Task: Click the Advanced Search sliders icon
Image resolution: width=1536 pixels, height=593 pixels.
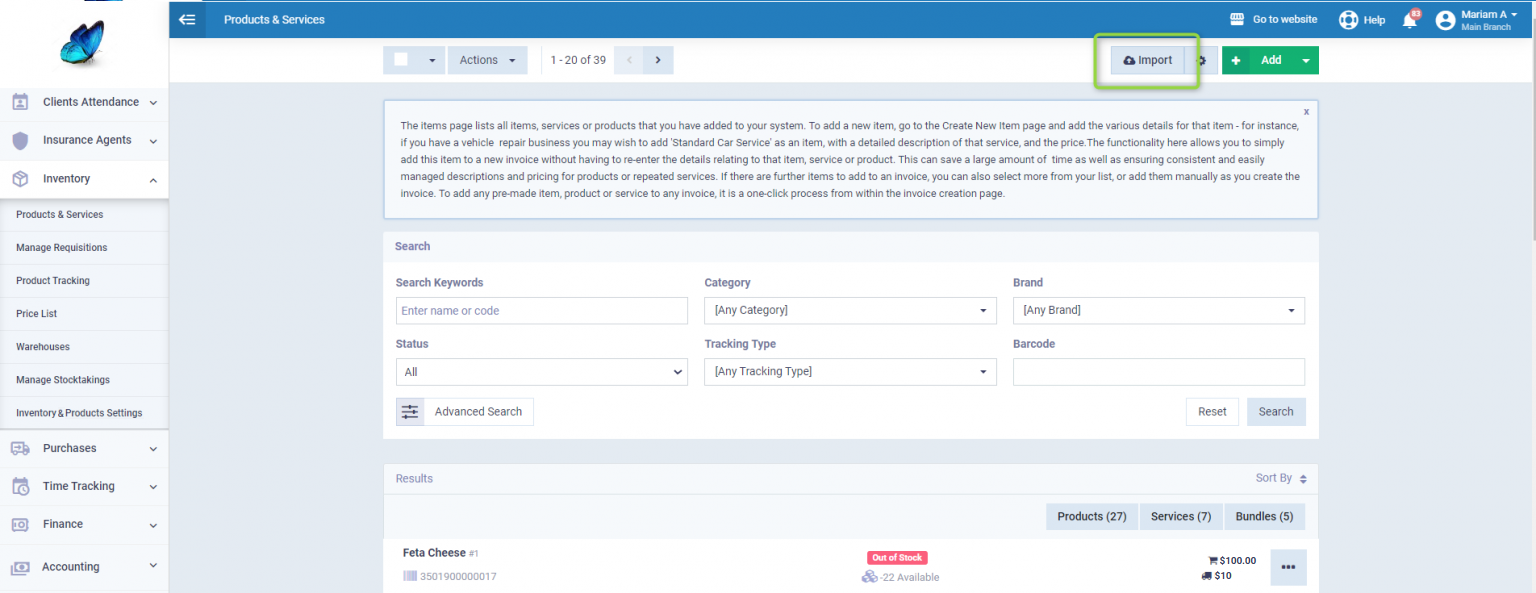Action: [410, 412]
